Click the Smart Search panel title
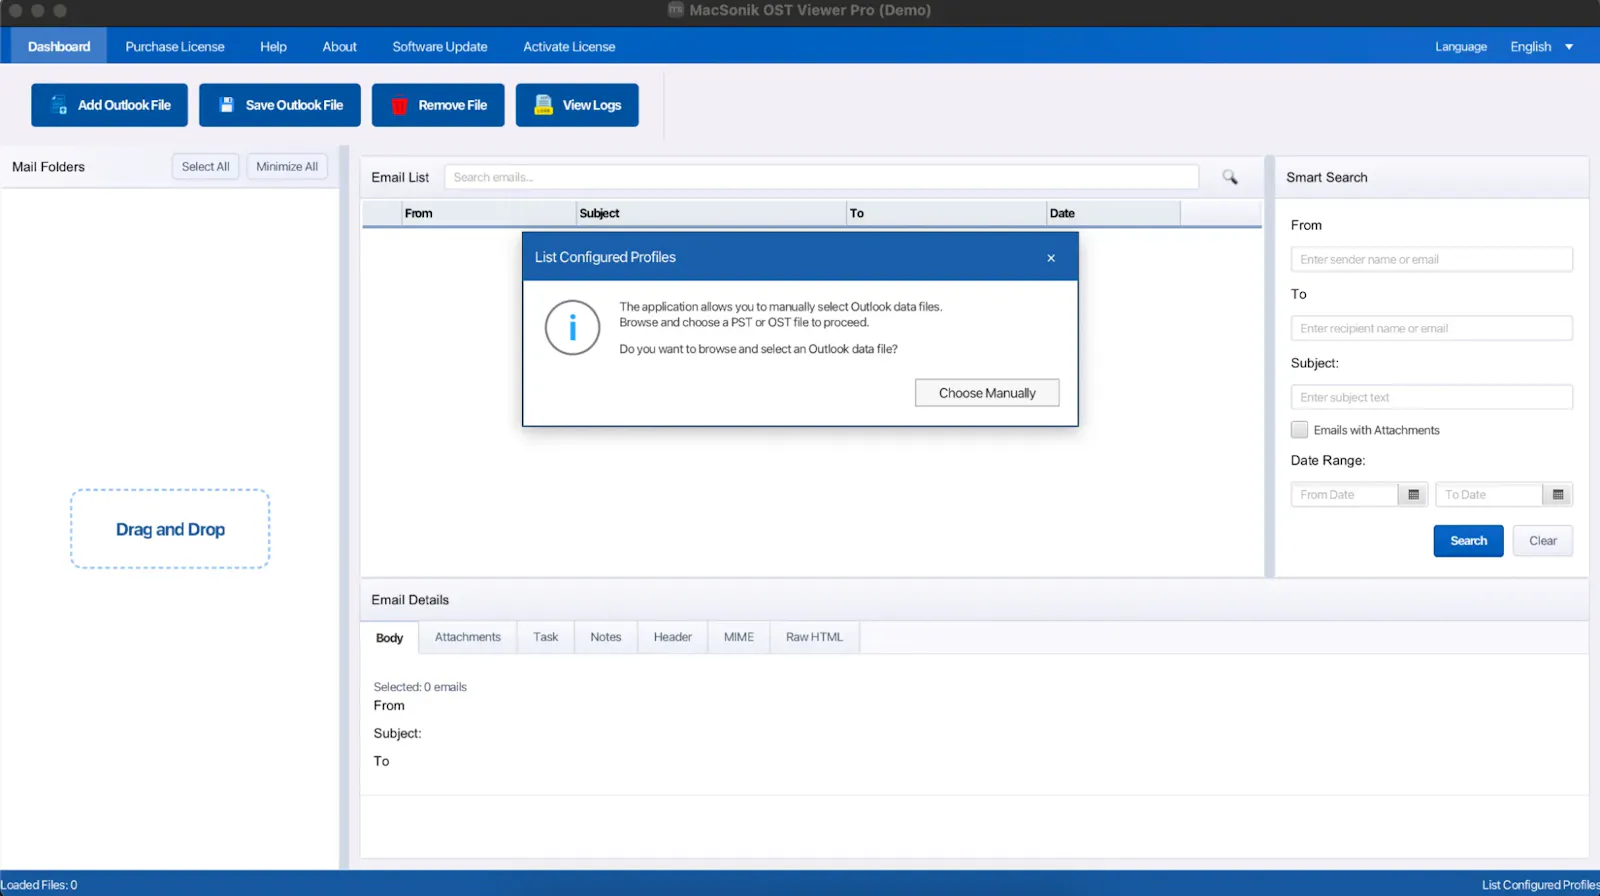Image resolution: width=1600 pixels, height=896 pixels. tap(1326, 177)
